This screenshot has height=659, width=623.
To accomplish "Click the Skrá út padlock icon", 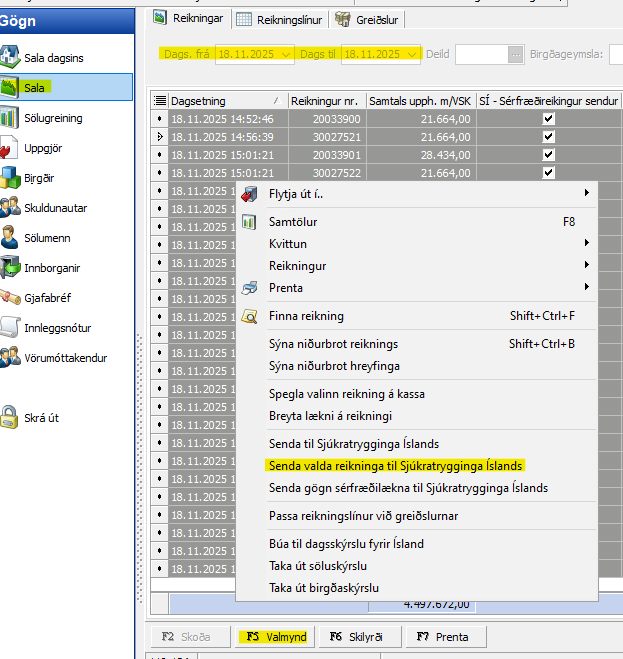I will [x=11, y=417].
